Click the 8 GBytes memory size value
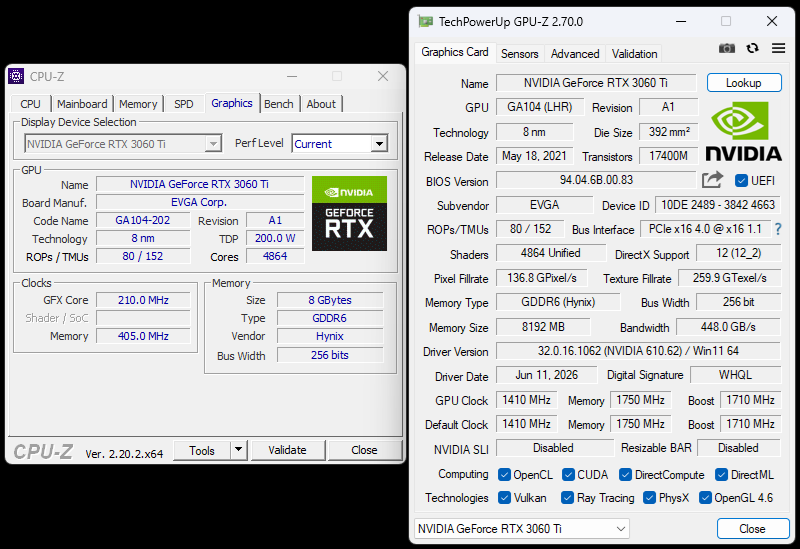 pos(330,300)
